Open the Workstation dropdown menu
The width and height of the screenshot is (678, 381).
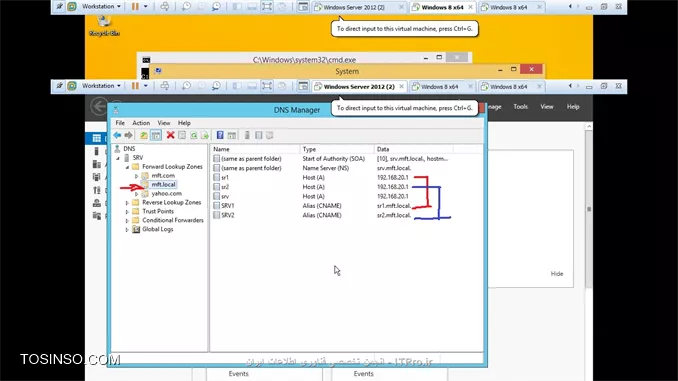point(101,86)
